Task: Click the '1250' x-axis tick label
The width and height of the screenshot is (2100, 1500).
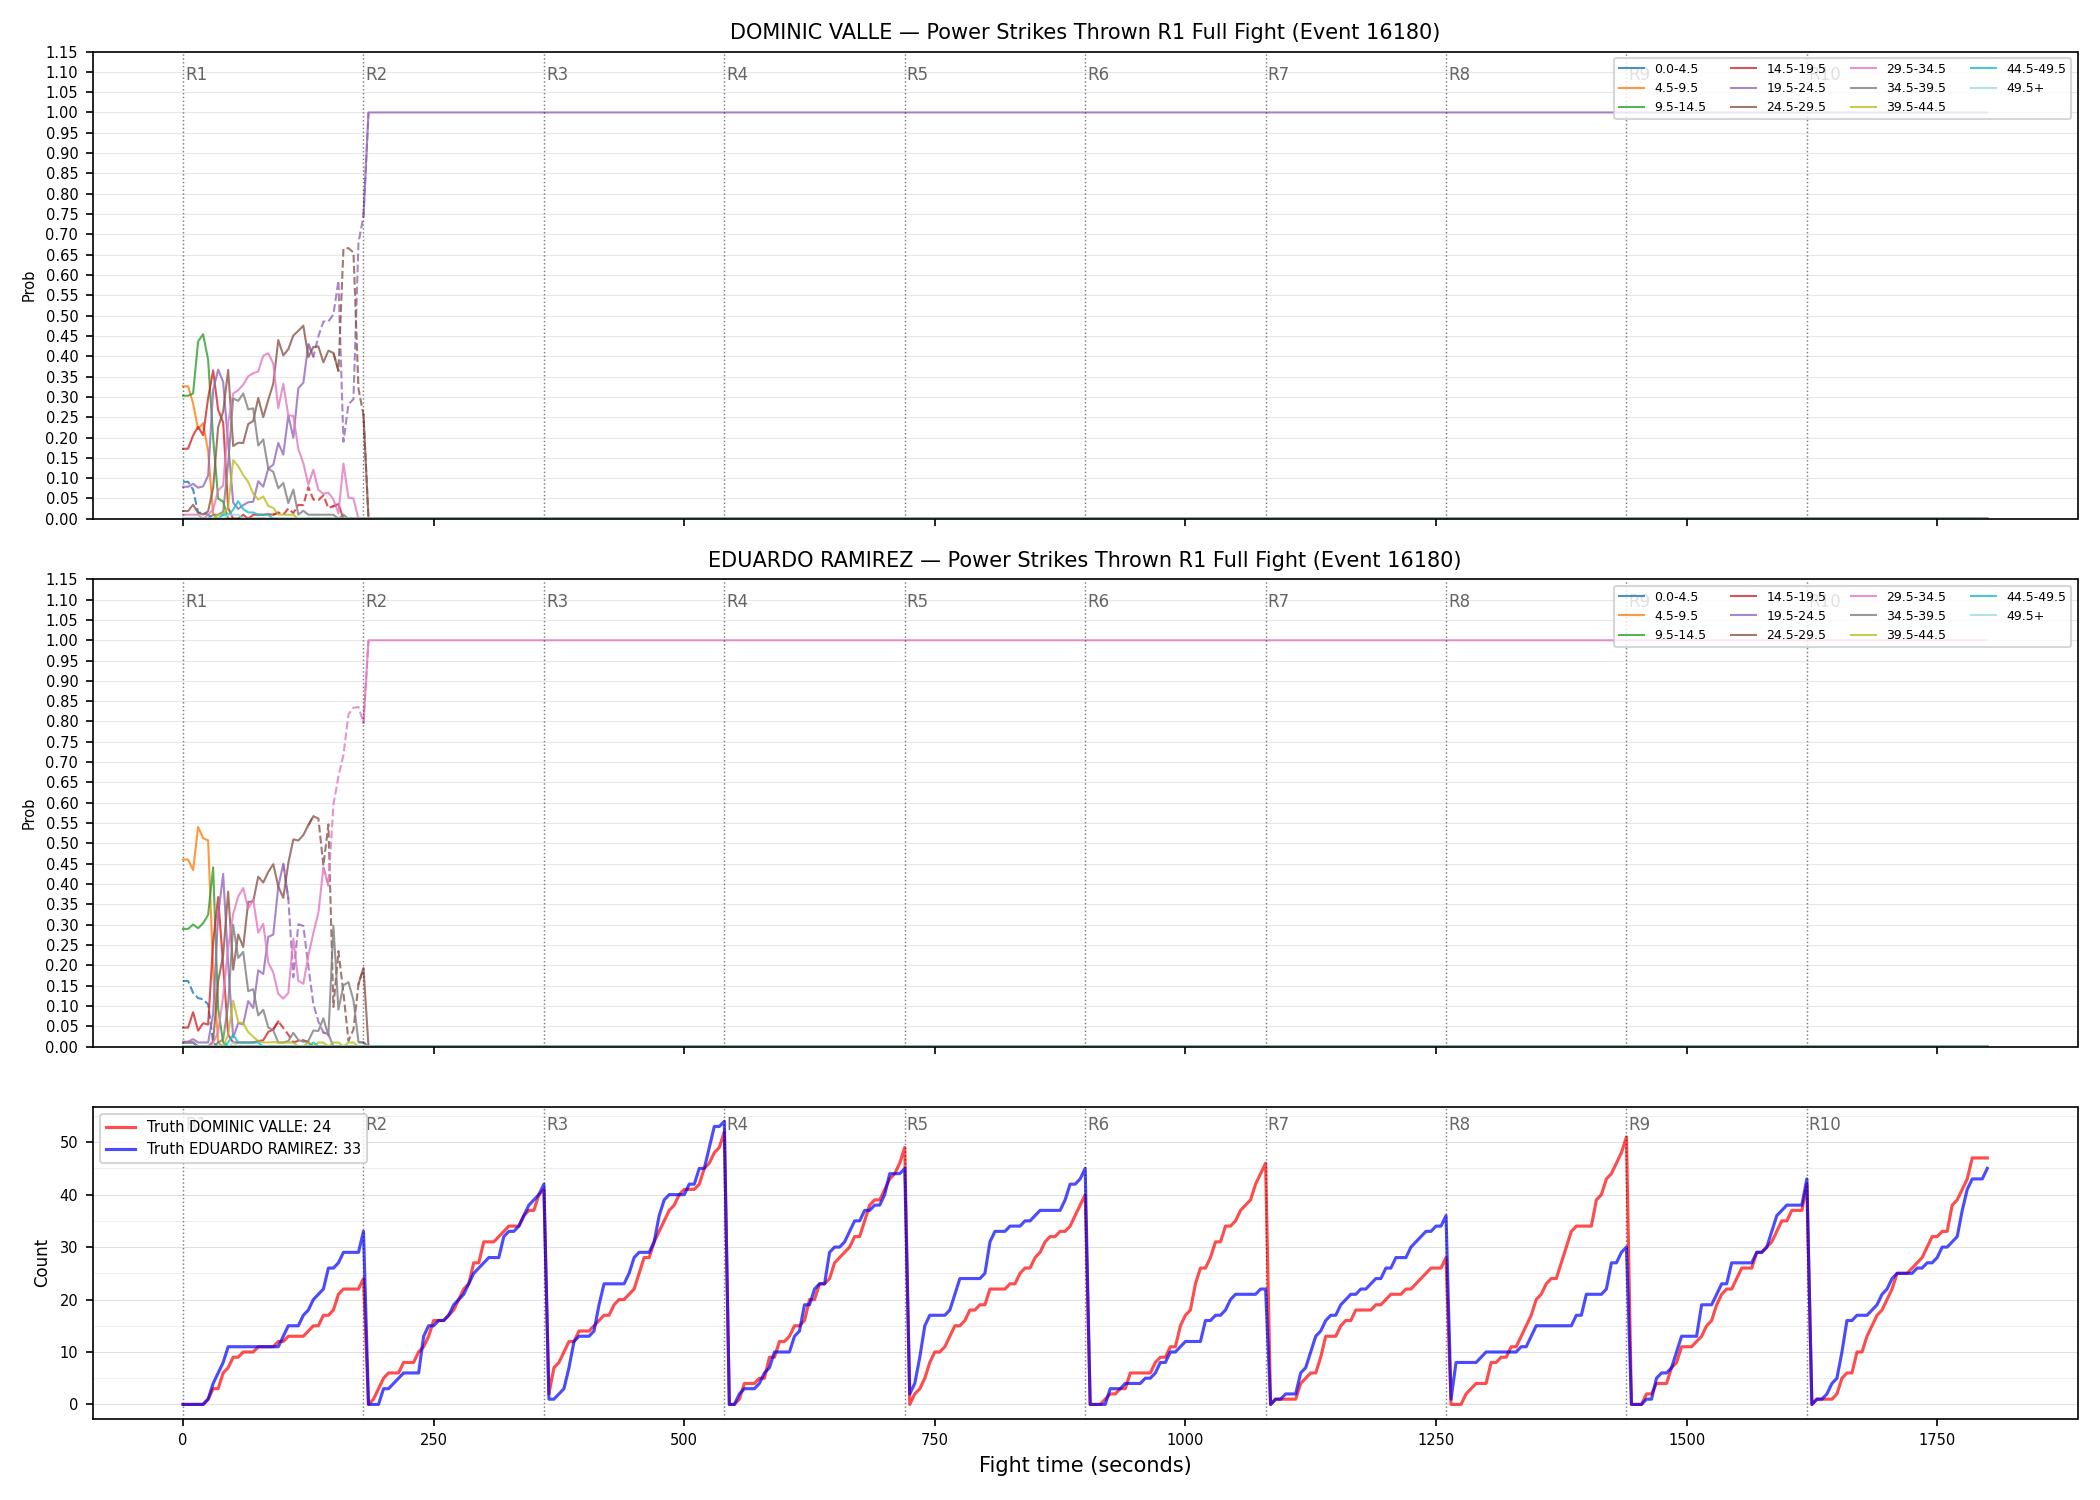Action: coord(1436,1440)
